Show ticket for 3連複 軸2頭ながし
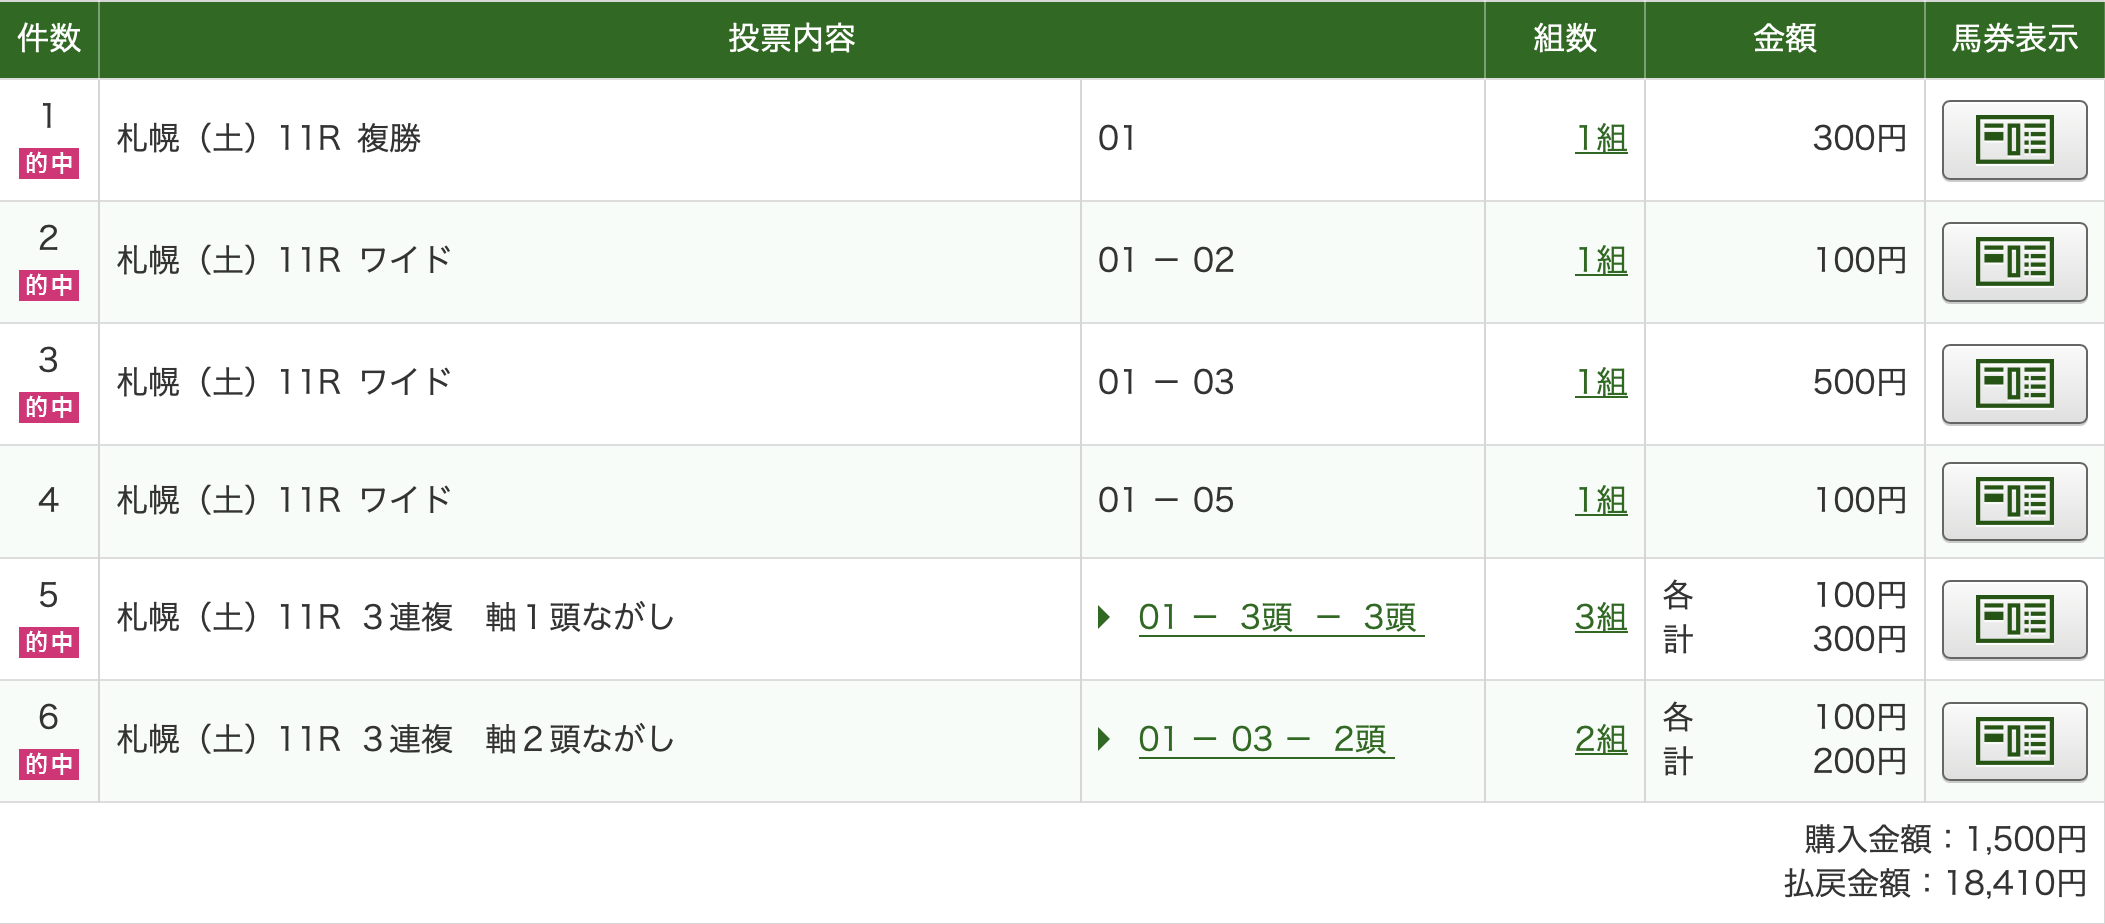2105x924 pixels. click(x=2014, y=741)
